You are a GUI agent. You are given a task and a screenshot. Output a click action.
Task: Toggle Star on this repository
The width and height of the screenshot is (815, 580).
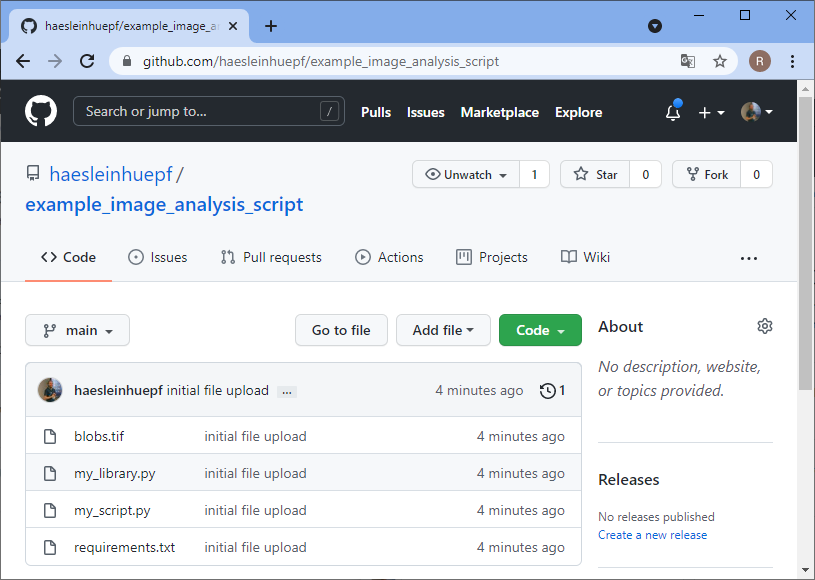pos(596,174)
